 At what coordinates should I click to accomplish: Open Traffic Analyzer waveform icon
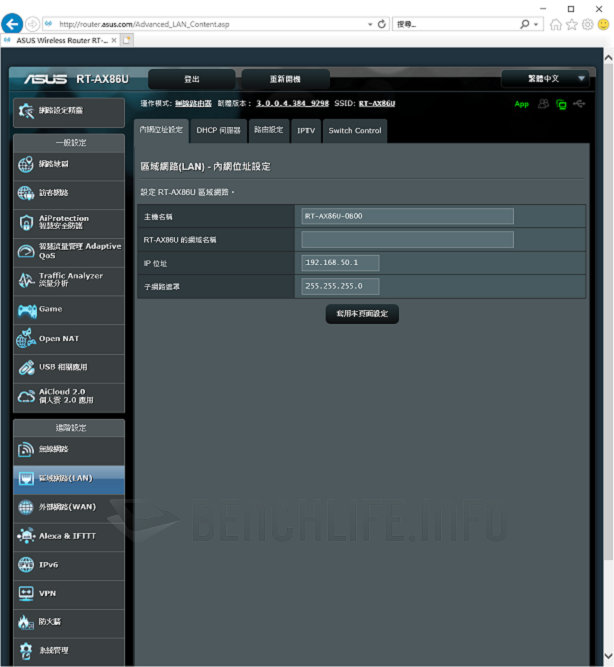(x=26, y=280)
